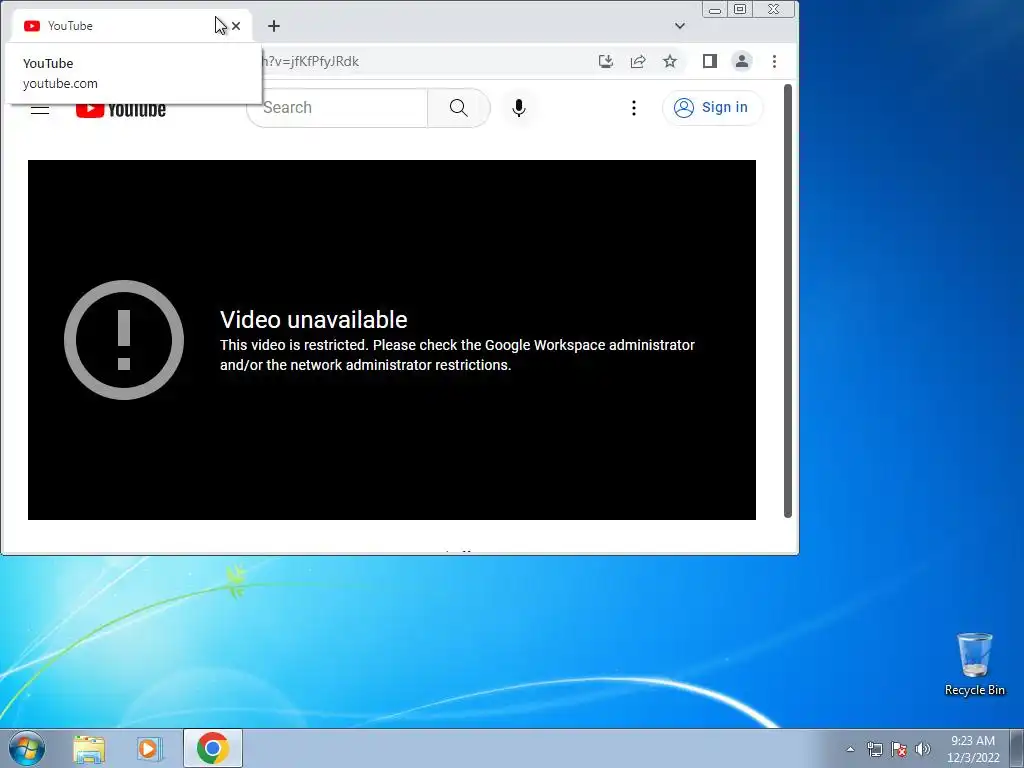Open network status tray icon
This screenshot has height=768, width=1024.
click(x=874, y=749)
